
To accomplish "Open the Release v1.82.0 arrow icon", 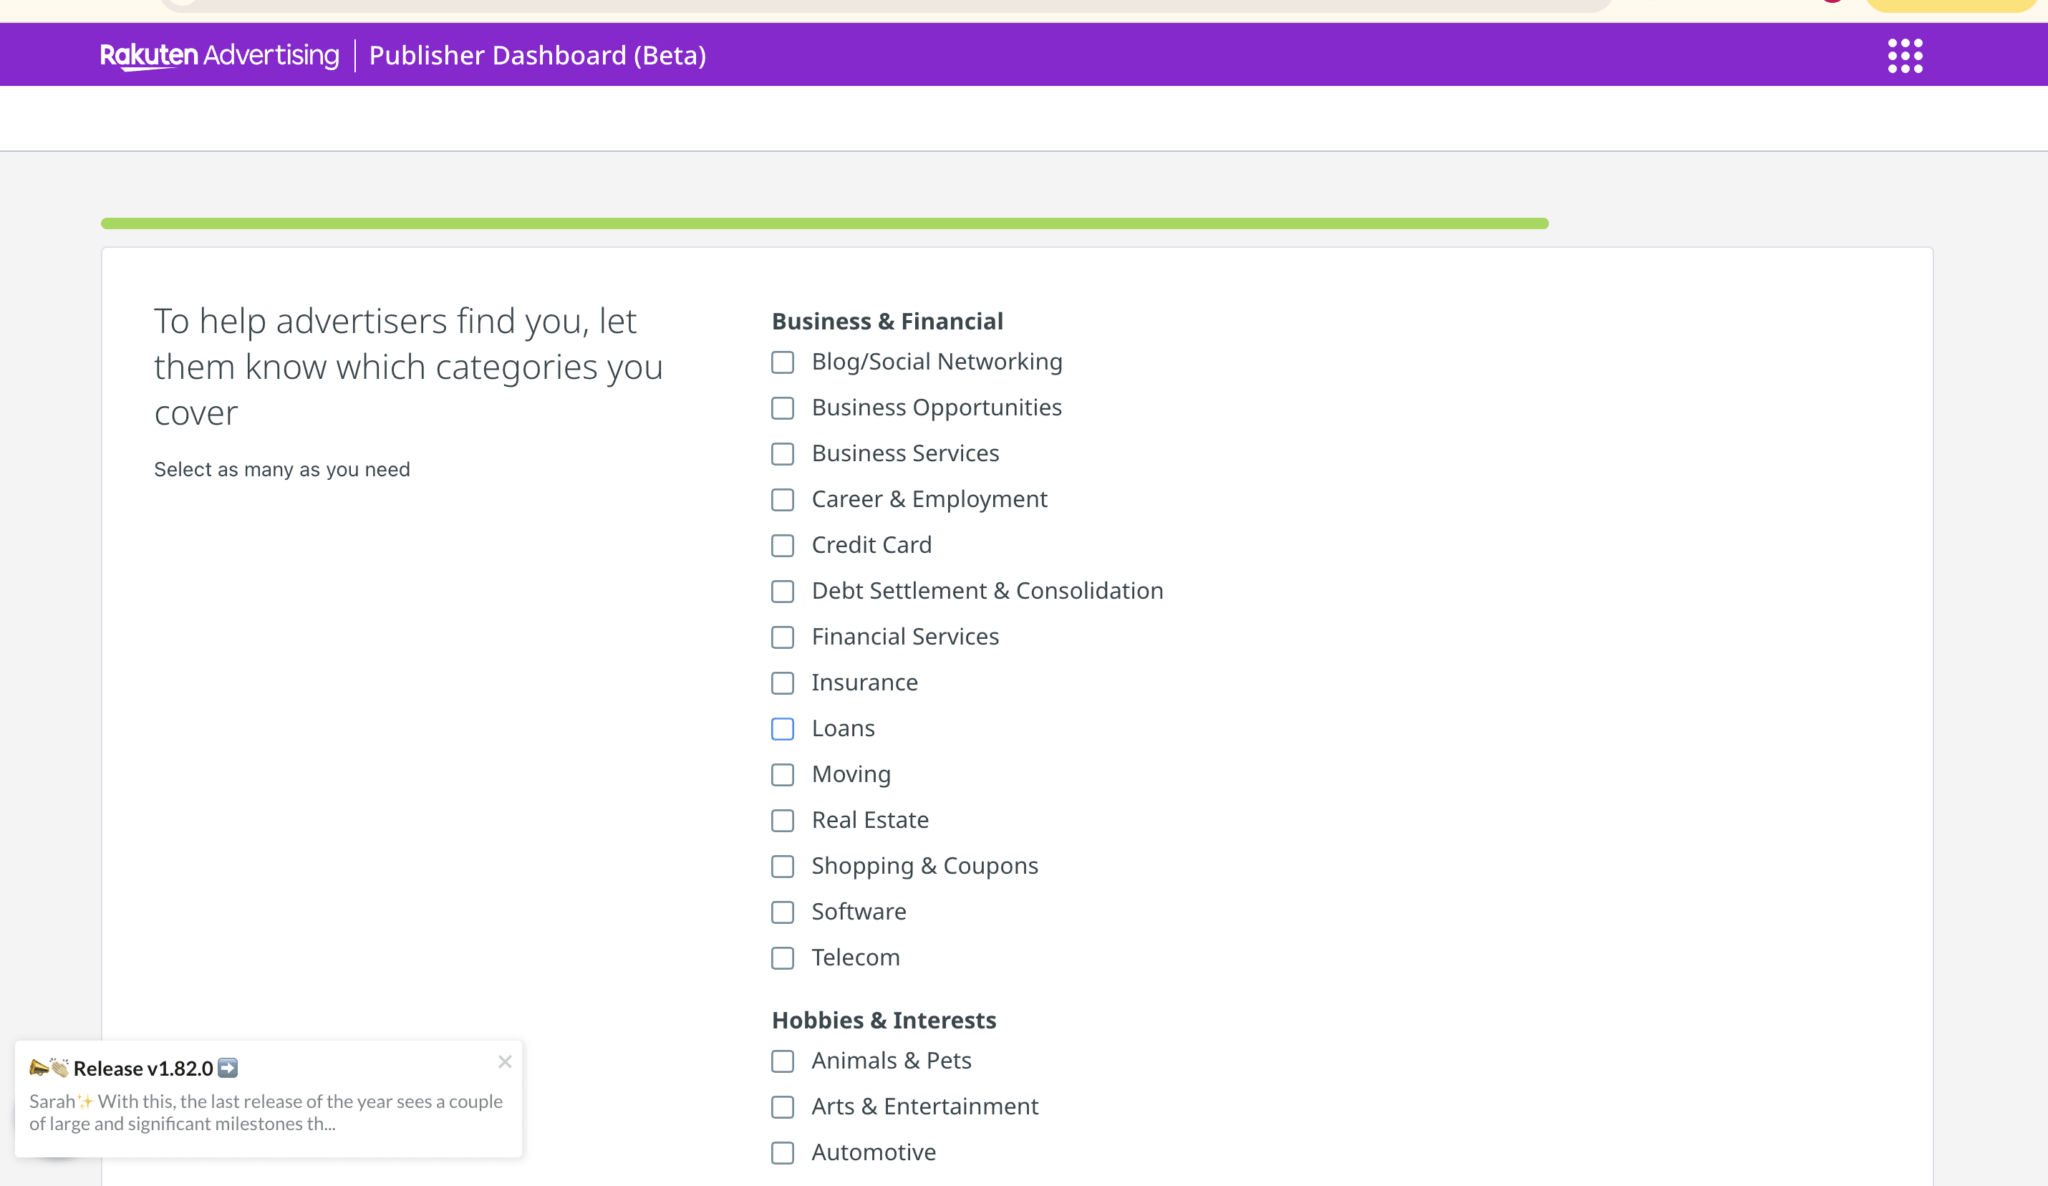I will pos(228,1068).
